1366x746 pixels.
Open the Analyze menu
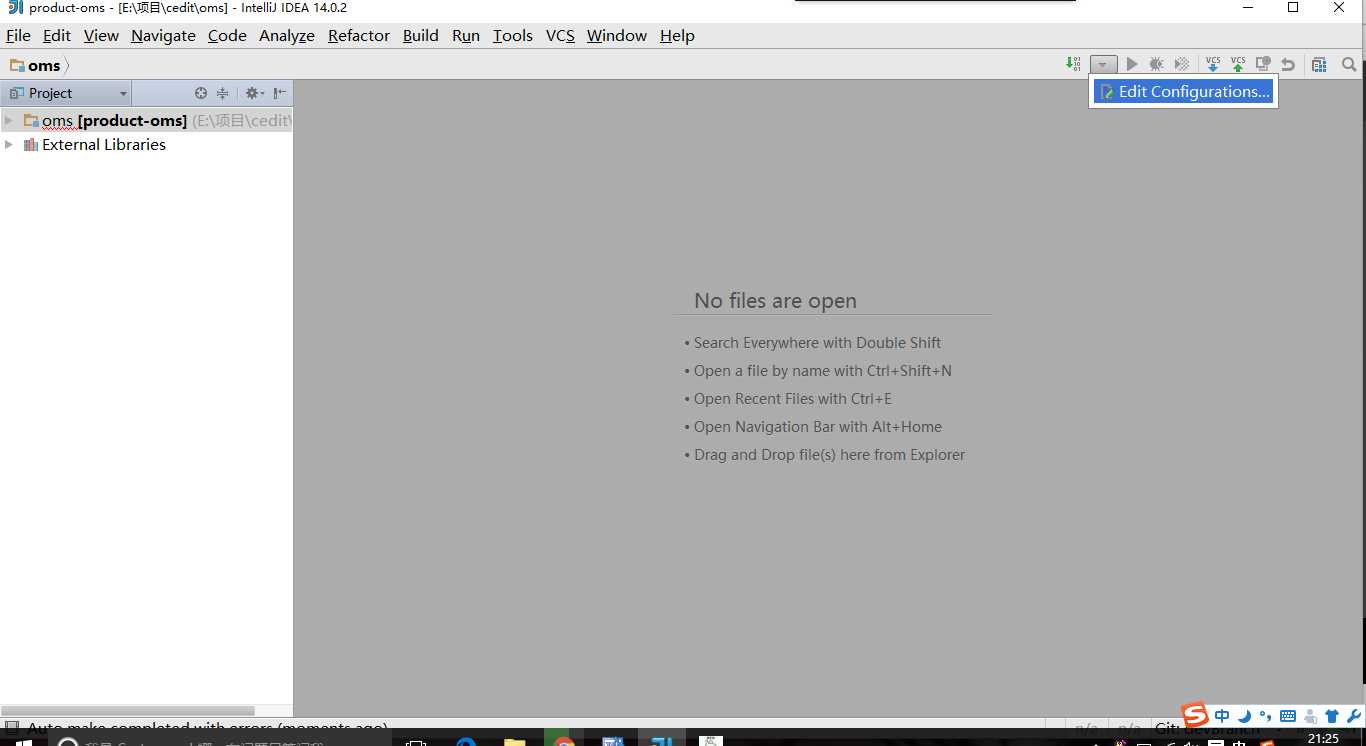pos(287,35)
